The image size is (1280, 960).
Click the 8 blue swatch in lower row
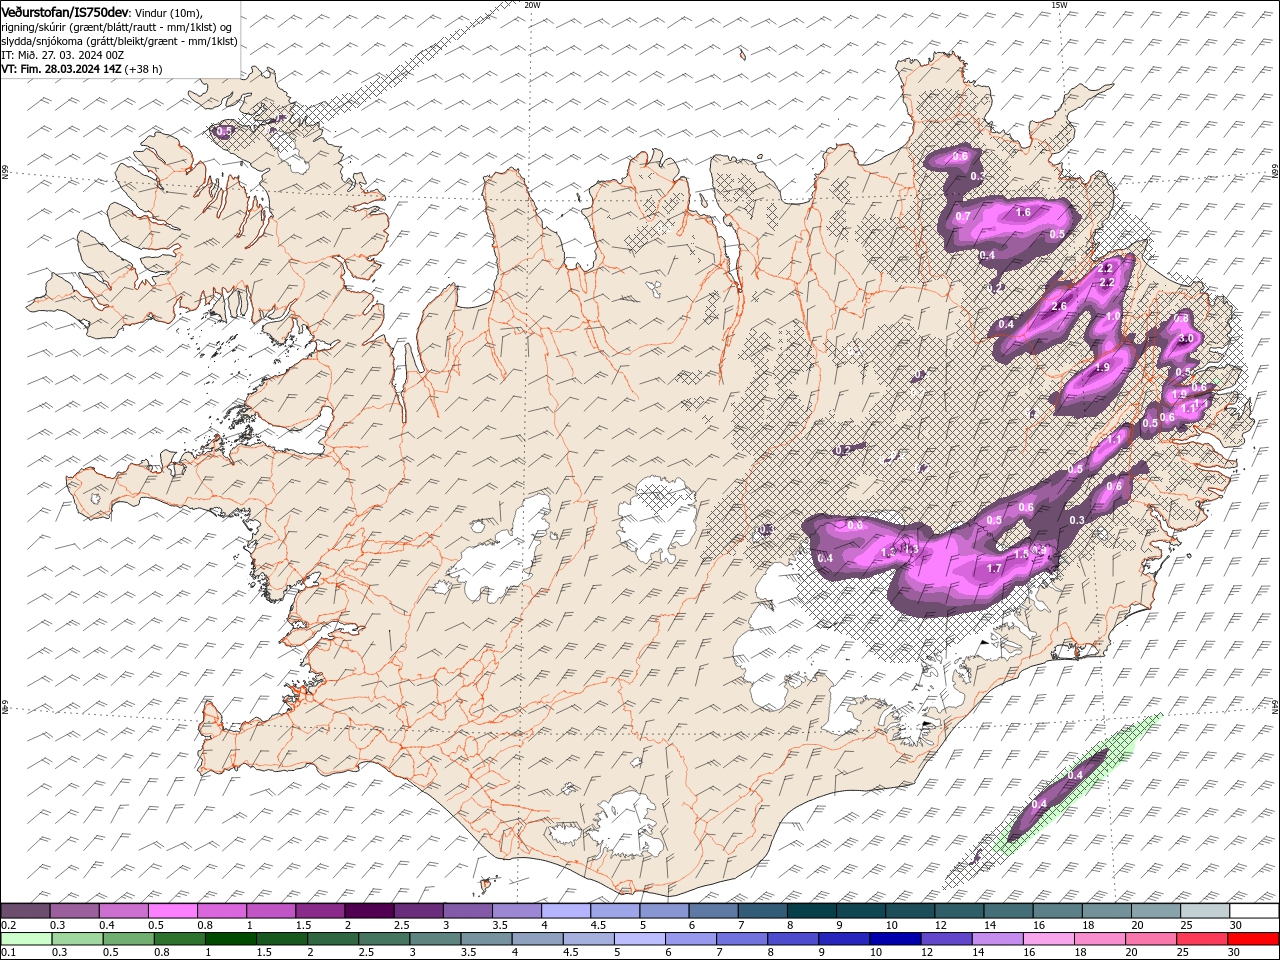(792, 939)
